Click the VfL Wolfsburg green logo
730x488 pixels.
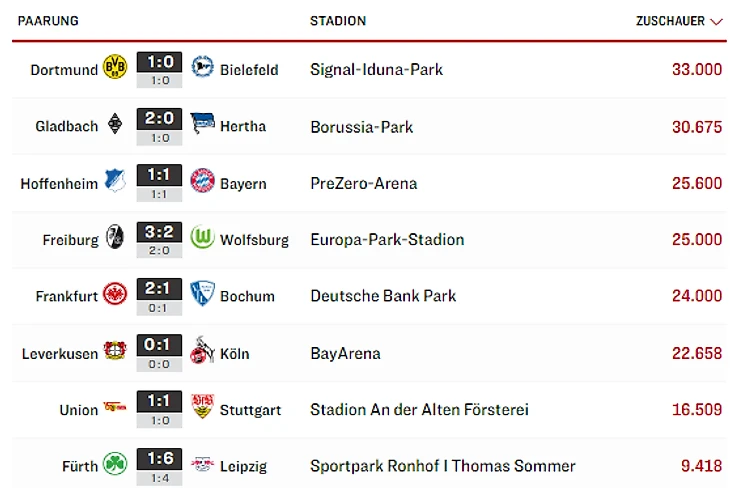click(x=203, y=239)
